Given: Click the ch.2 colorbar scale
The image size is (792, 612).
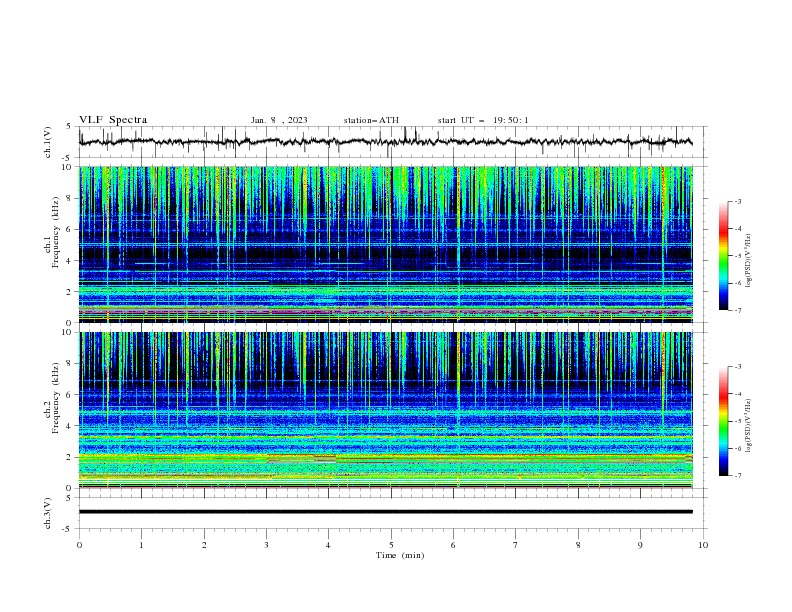Looking at the screenshot, I should pos(724,421).
